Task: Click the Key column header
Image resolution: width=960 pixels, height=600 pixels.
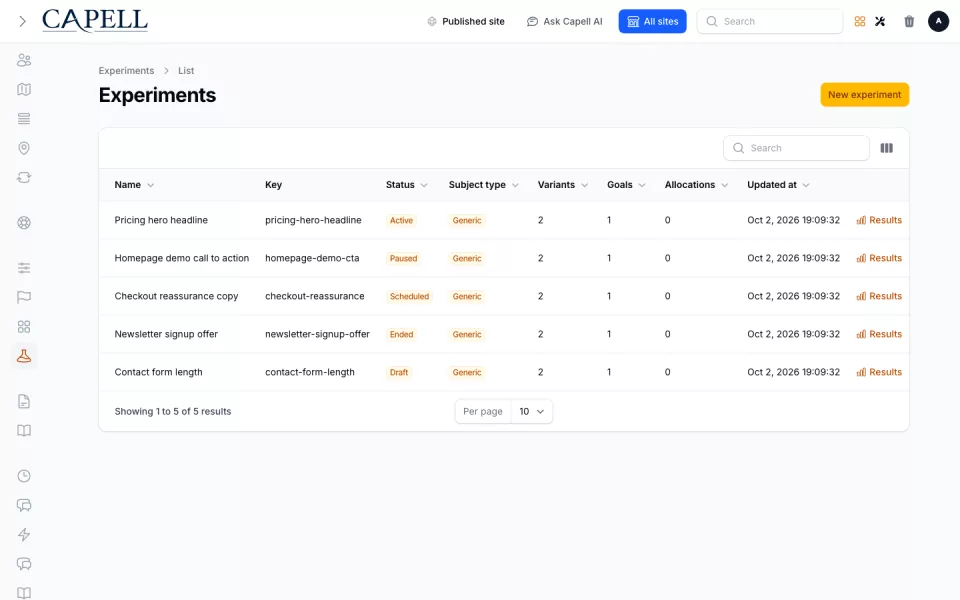Action: click(274, 185)
